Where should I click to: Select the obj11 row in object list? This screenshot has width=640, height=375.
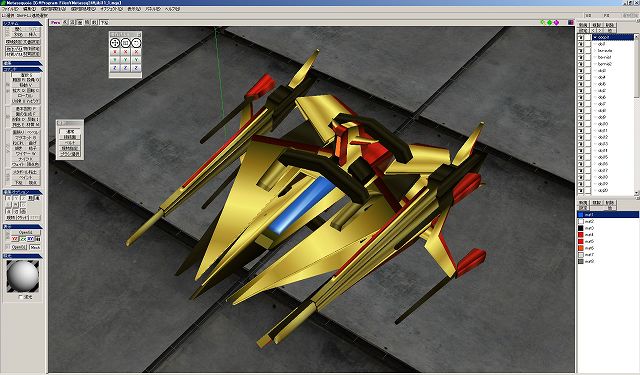point(612,131)
